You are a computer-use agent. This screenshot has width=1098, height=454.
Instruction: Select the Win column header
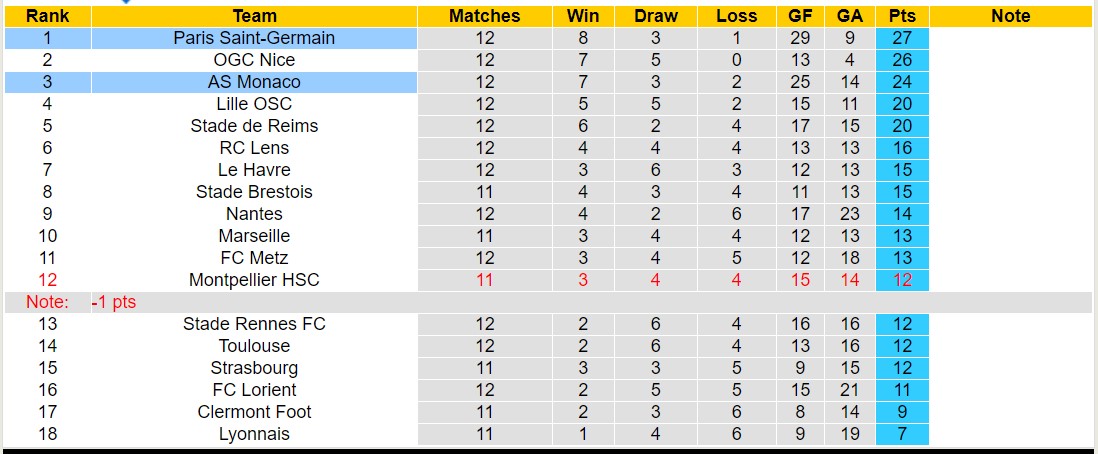point(583,16)
